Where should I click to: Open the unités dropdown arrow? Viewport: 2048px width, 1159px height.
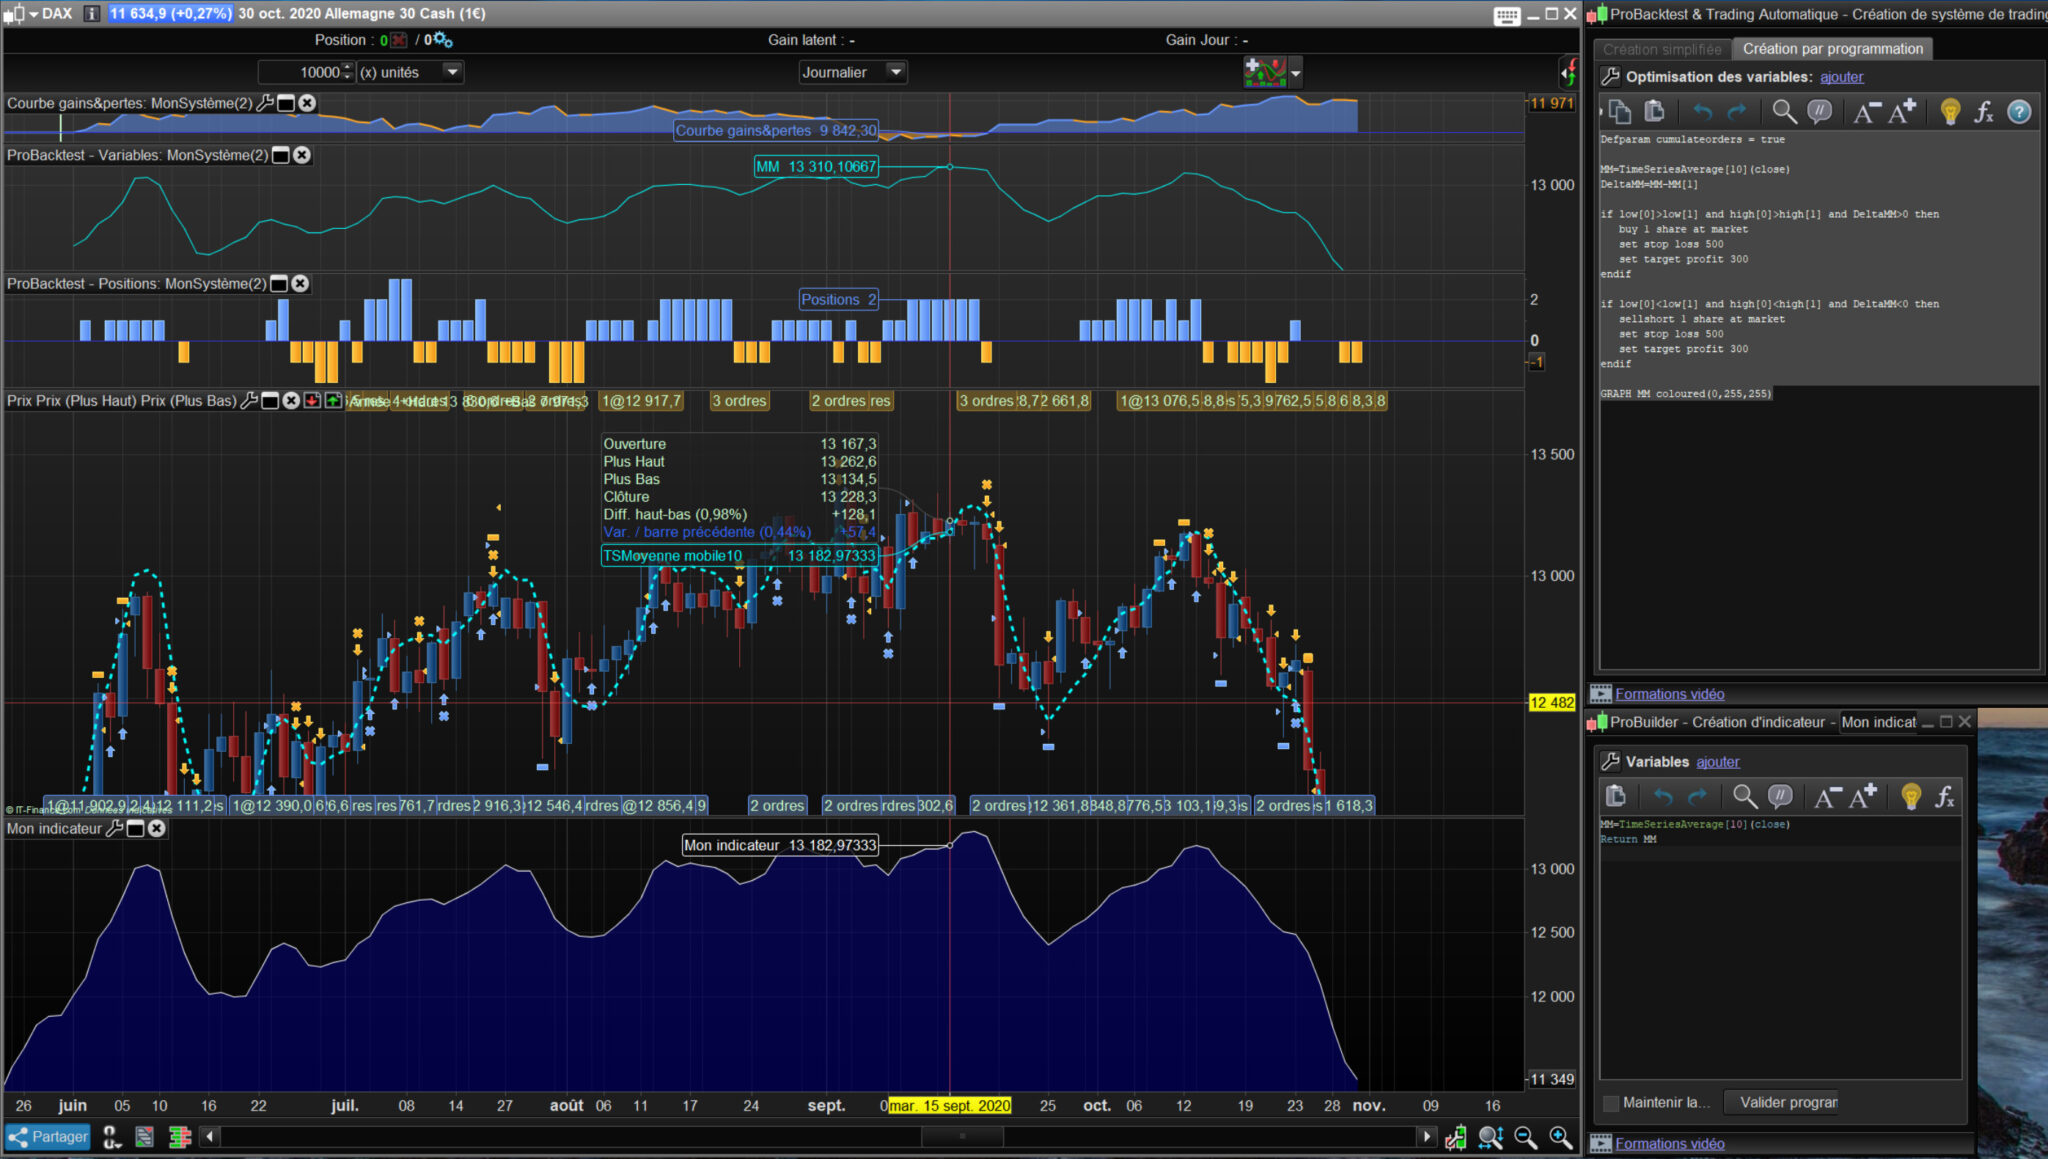[x=452, y=72]
